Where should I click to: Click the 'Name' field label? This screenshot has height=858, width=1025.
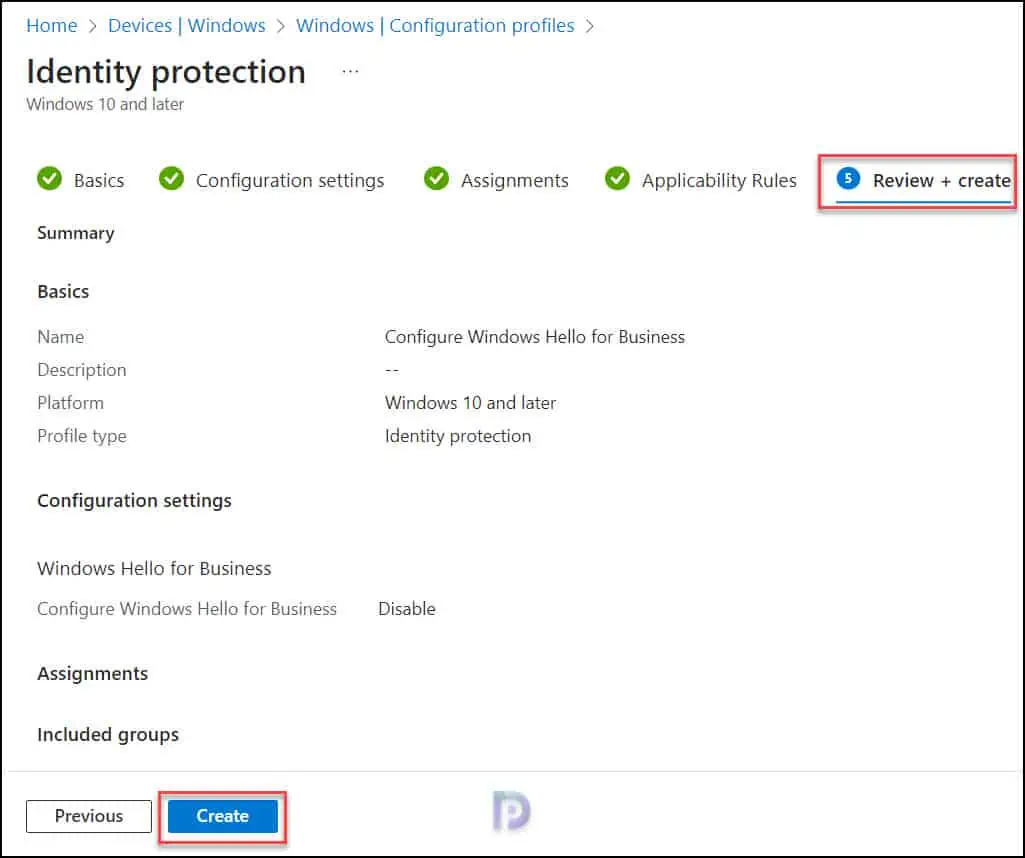(61, 337)
